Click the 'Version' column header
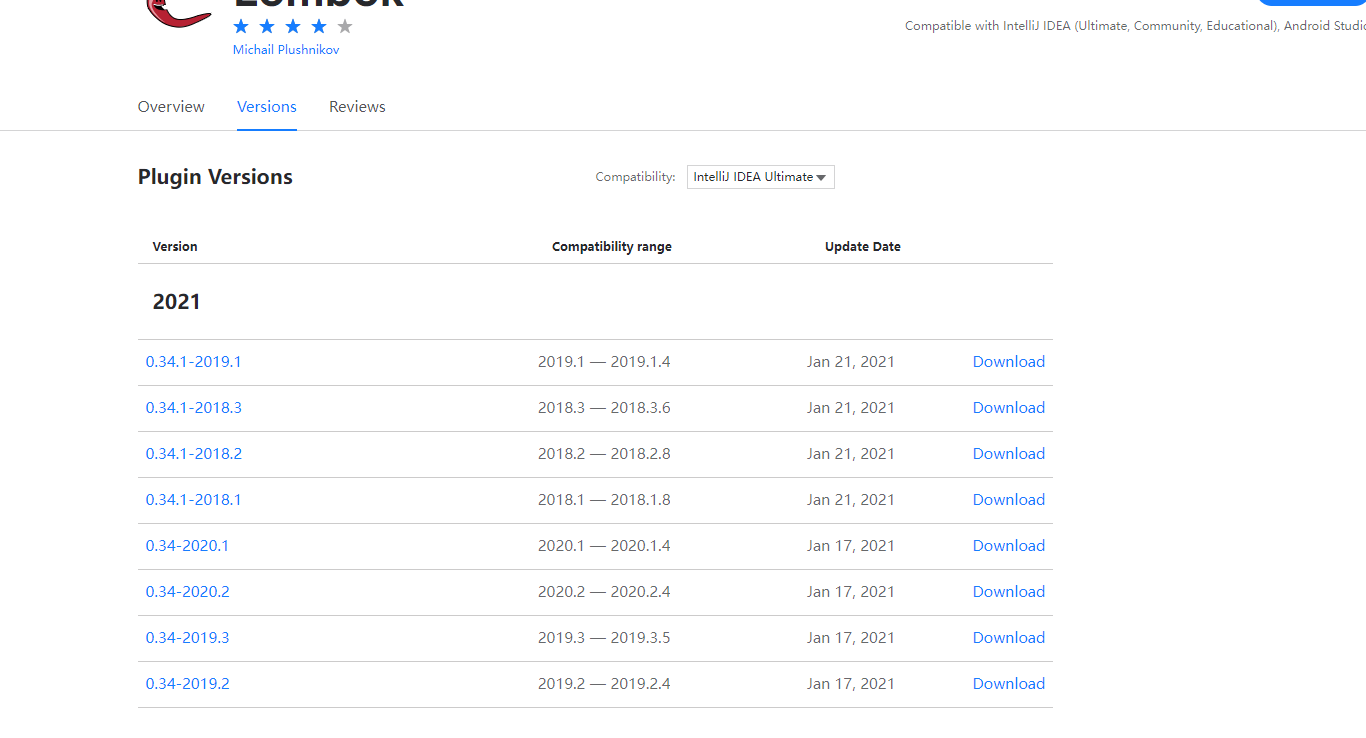 click(175, 247)
